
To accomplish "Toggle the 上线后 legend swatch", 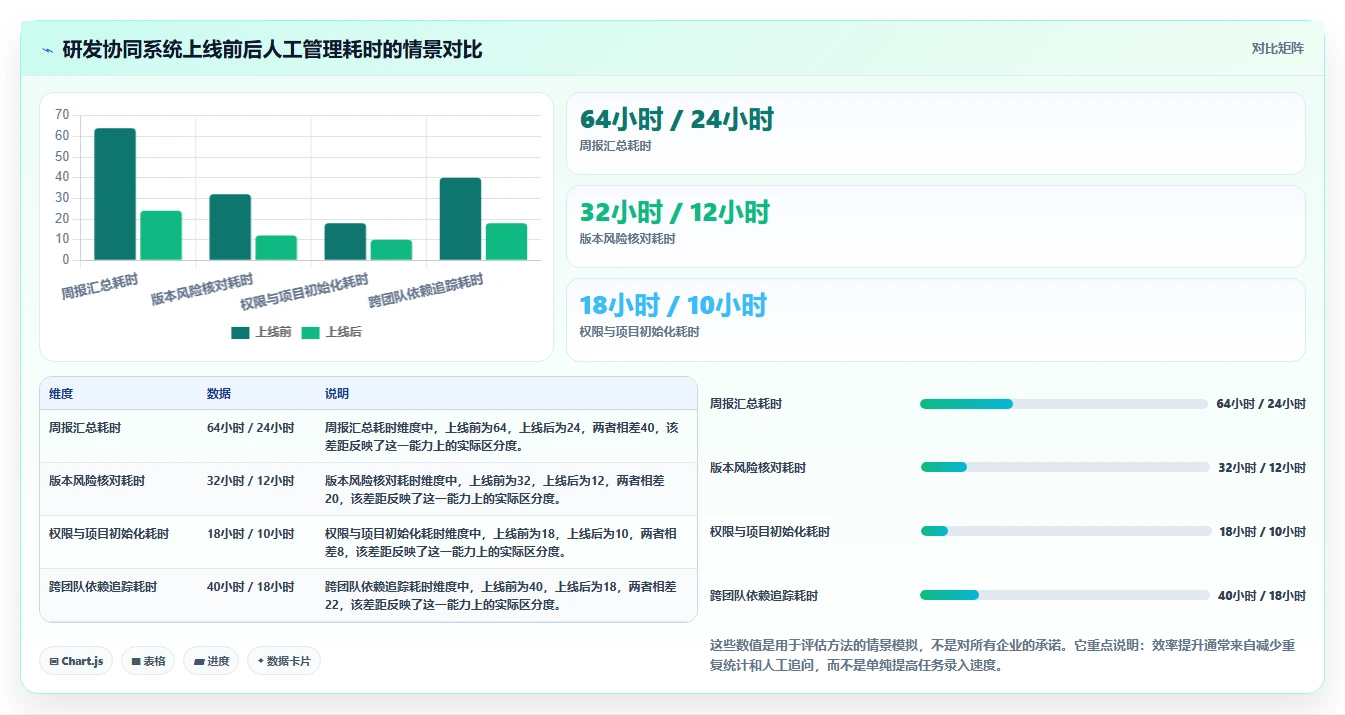I will click(311, 333).
